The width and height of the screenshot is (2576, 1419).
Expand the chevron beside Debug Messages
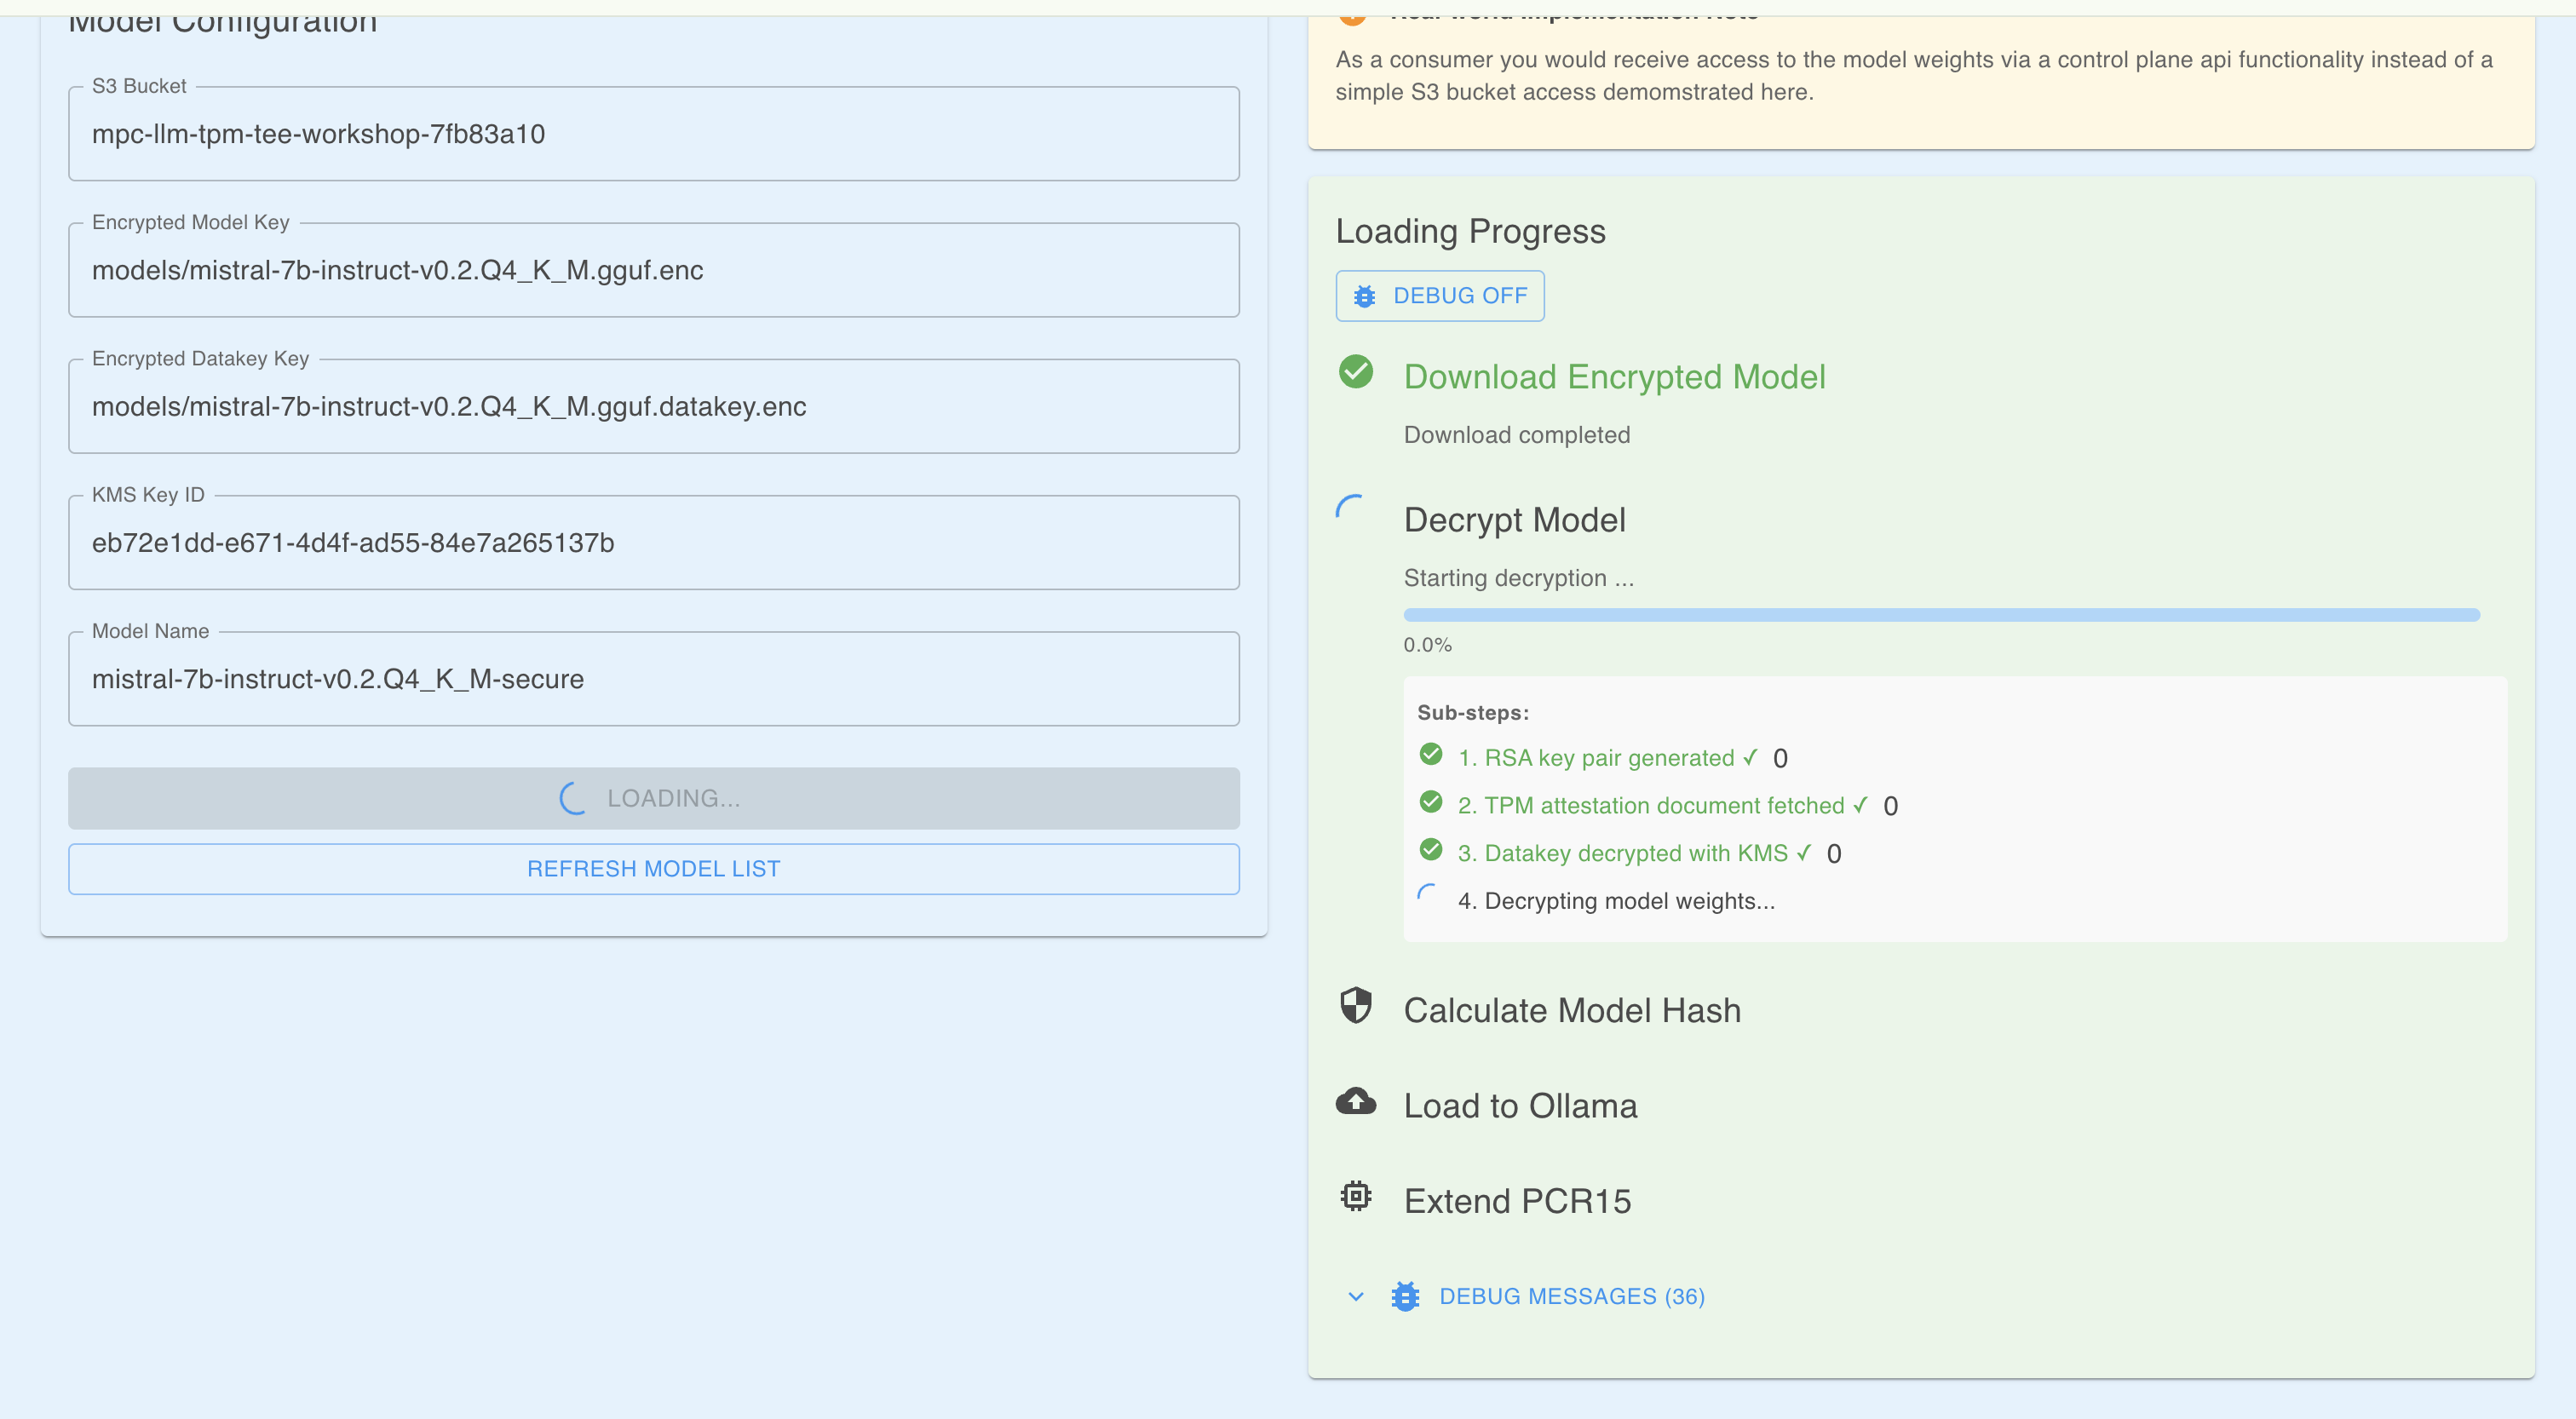tap(1356, 1297)
